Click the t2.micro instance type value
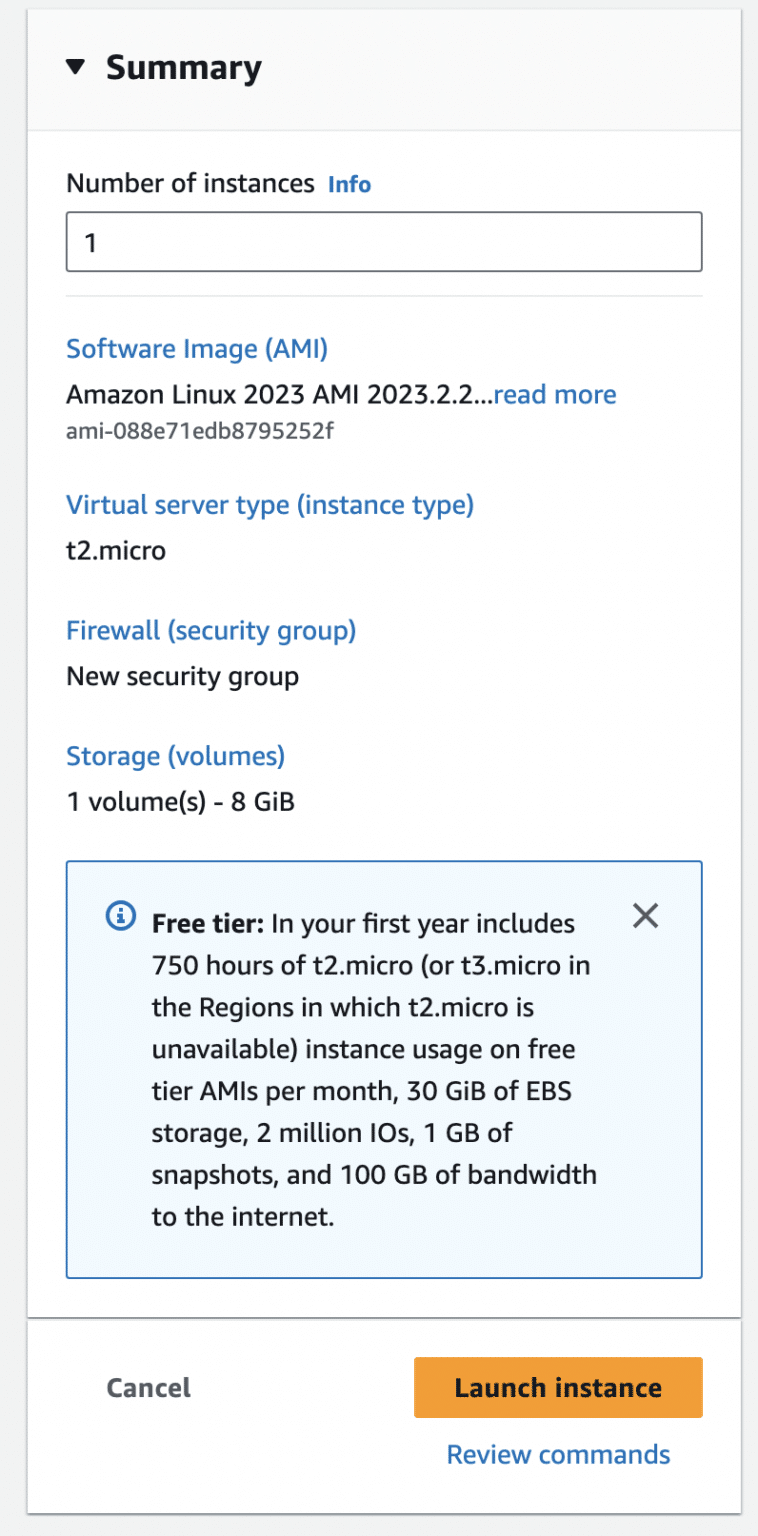758x1536 pixels. coord(116,550)
